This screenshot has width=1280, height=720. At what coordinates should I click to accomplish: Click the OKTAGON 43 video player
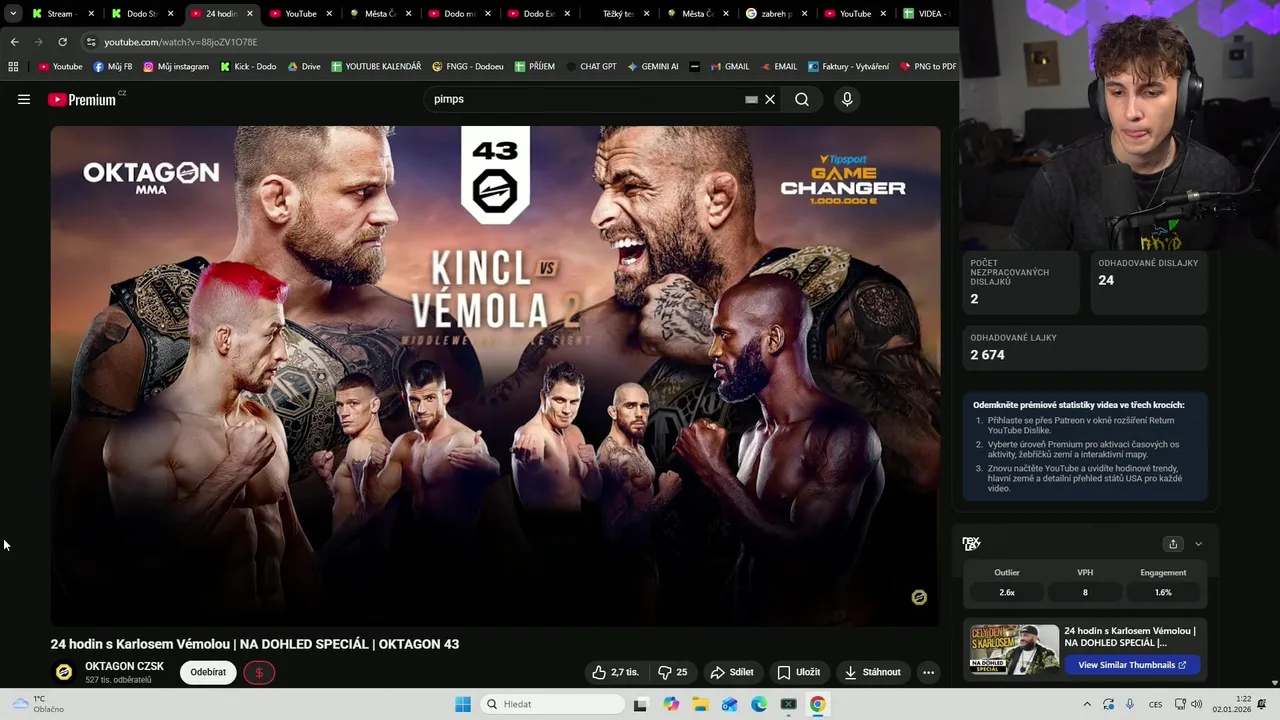[495, 375]
